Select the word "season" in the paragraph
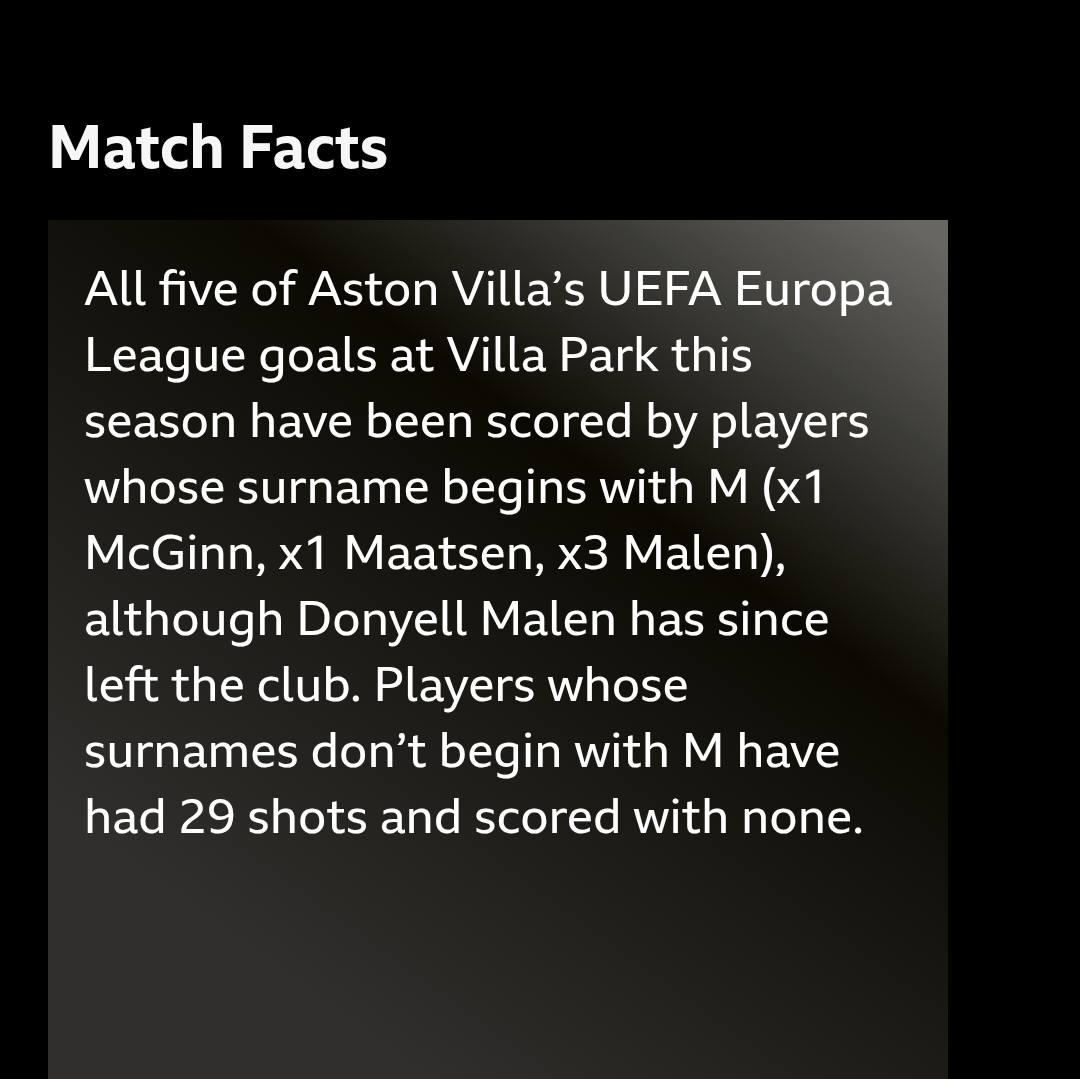Image resolution: width=1080 pixels, height=1079 pixels. coord(160,422)
